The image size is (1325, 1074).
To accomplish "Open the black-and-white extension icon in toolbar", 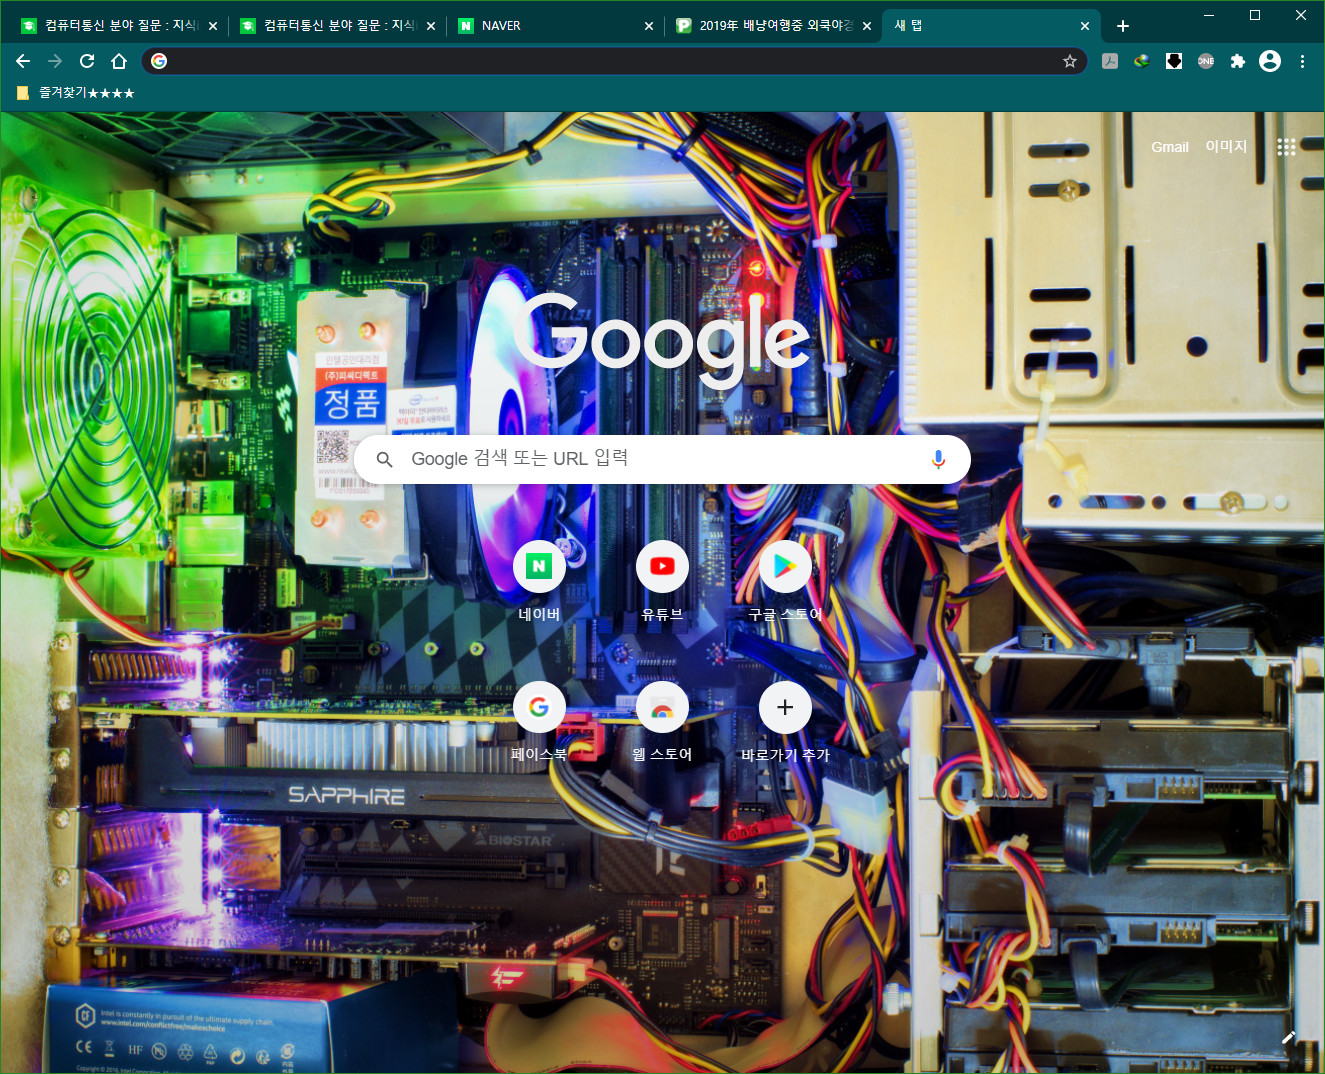I will click(x=1174, y=61).
